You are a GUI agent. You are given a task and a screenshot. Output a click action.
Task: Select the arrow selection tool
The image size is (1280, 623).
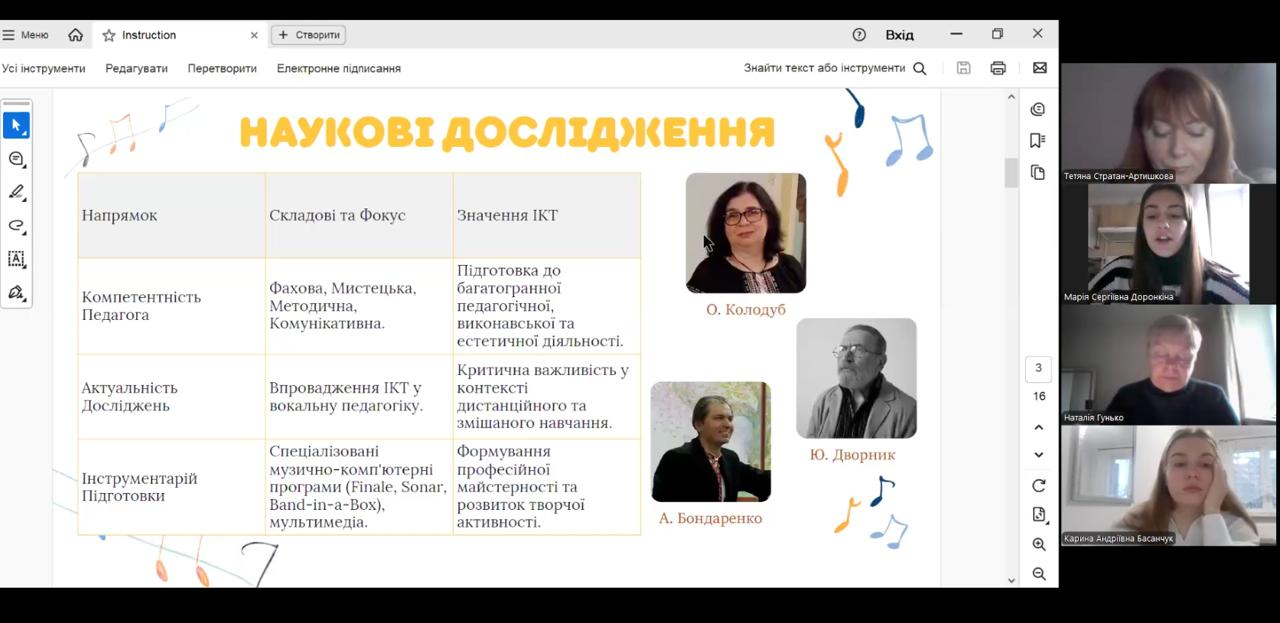coord(16,125)
